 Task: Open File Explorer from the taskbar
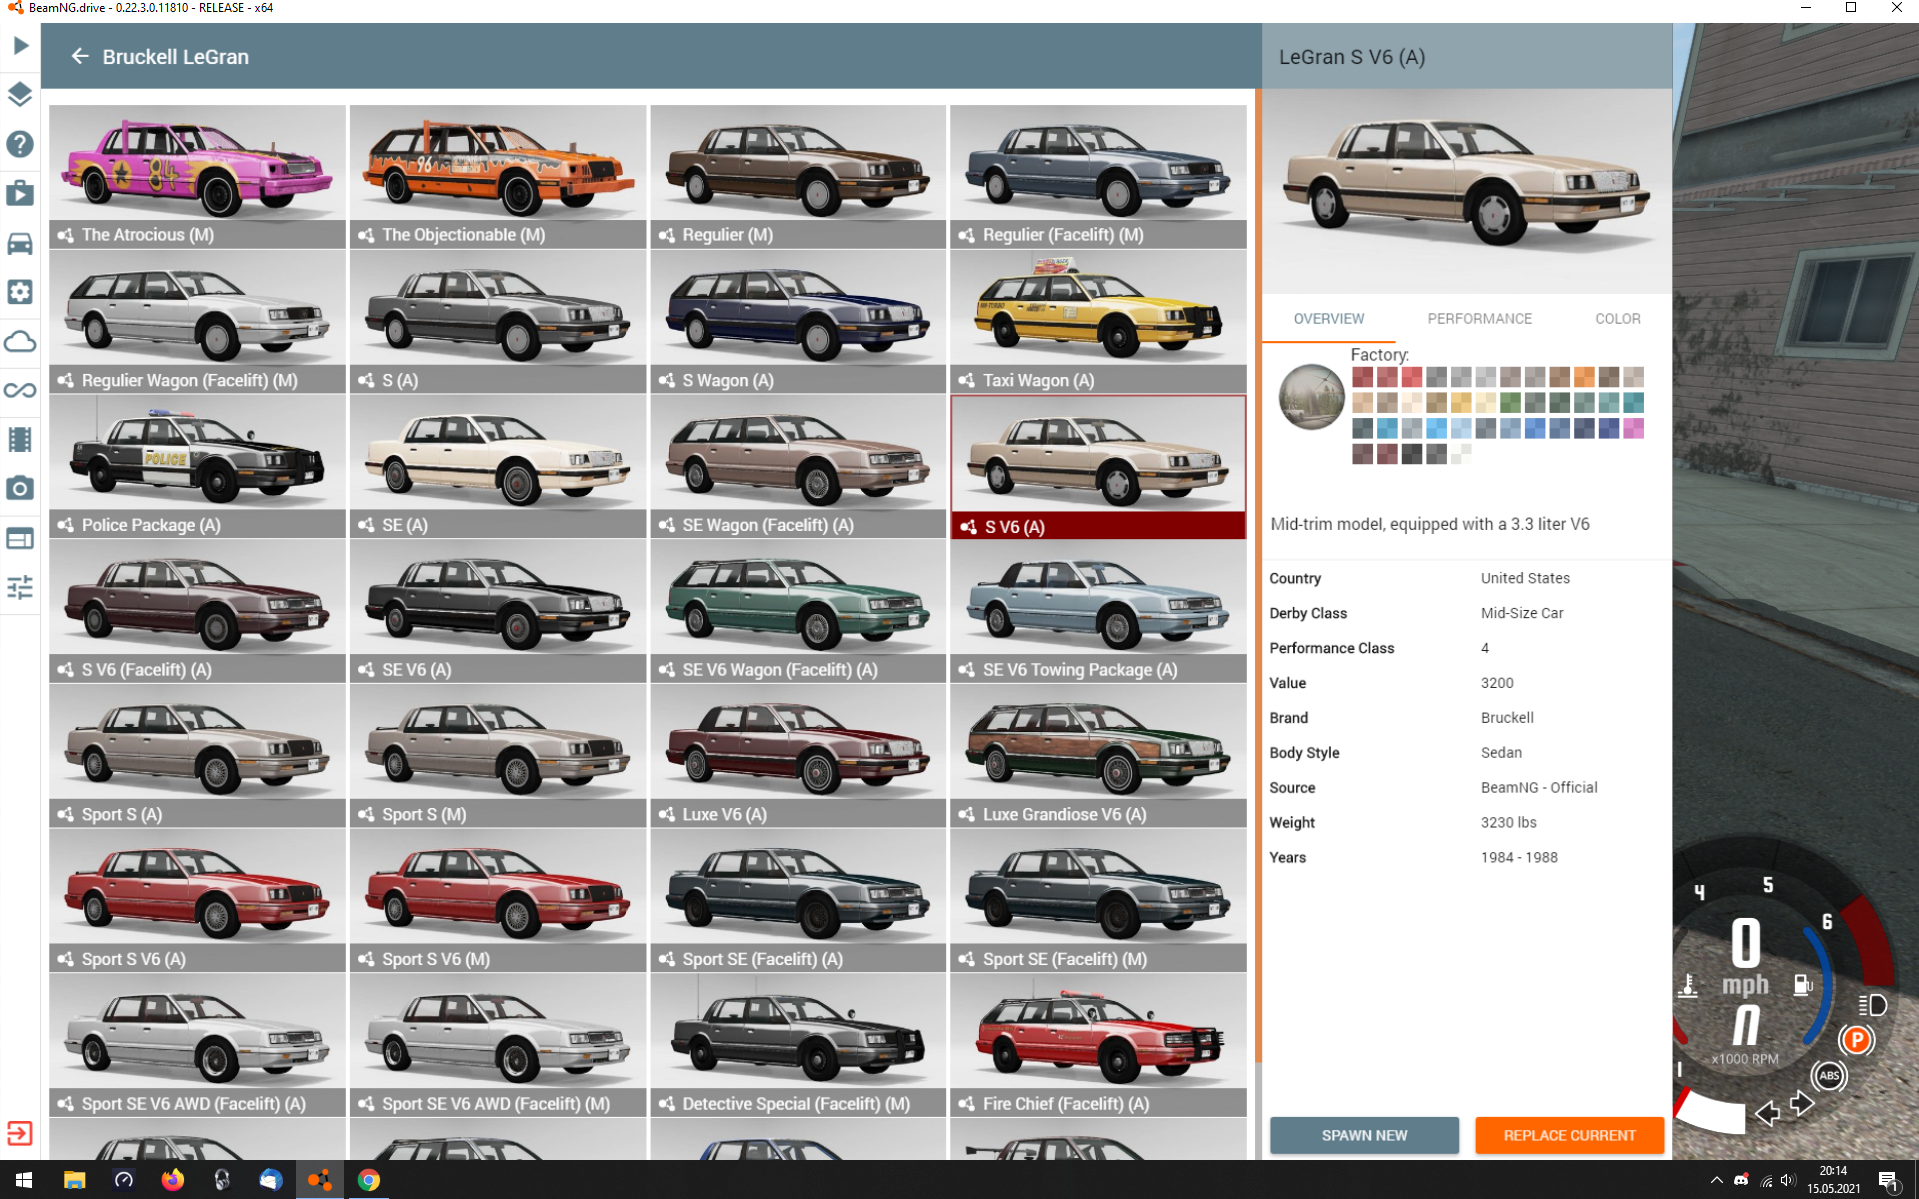point(74,1180)
